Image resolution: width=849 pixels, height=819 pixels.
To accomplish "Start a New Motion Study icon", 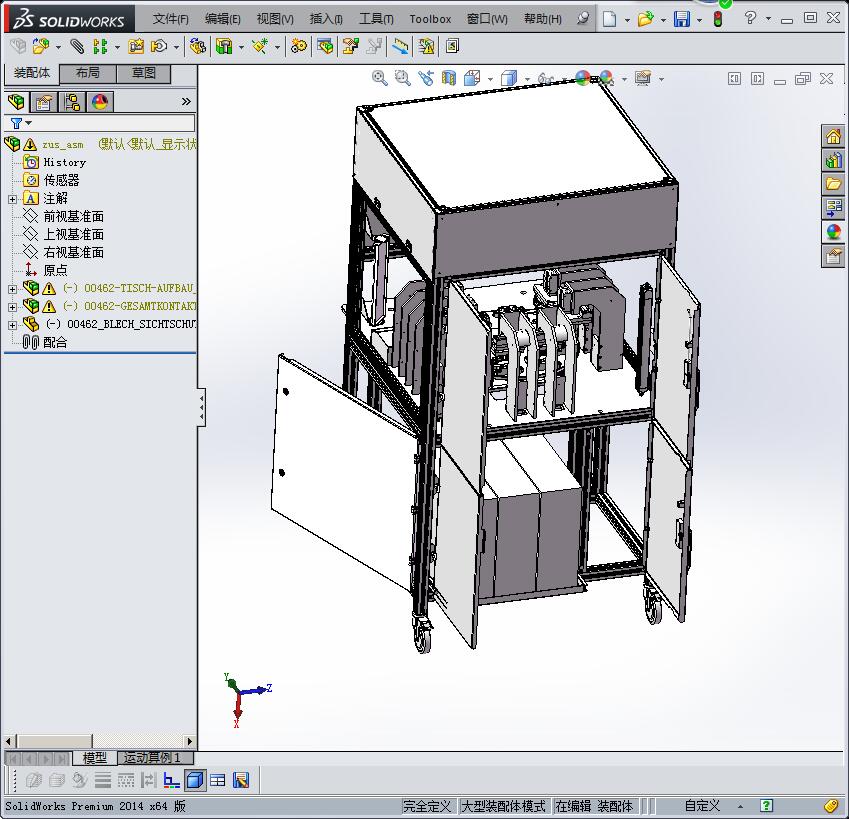I will pos(298,47).
